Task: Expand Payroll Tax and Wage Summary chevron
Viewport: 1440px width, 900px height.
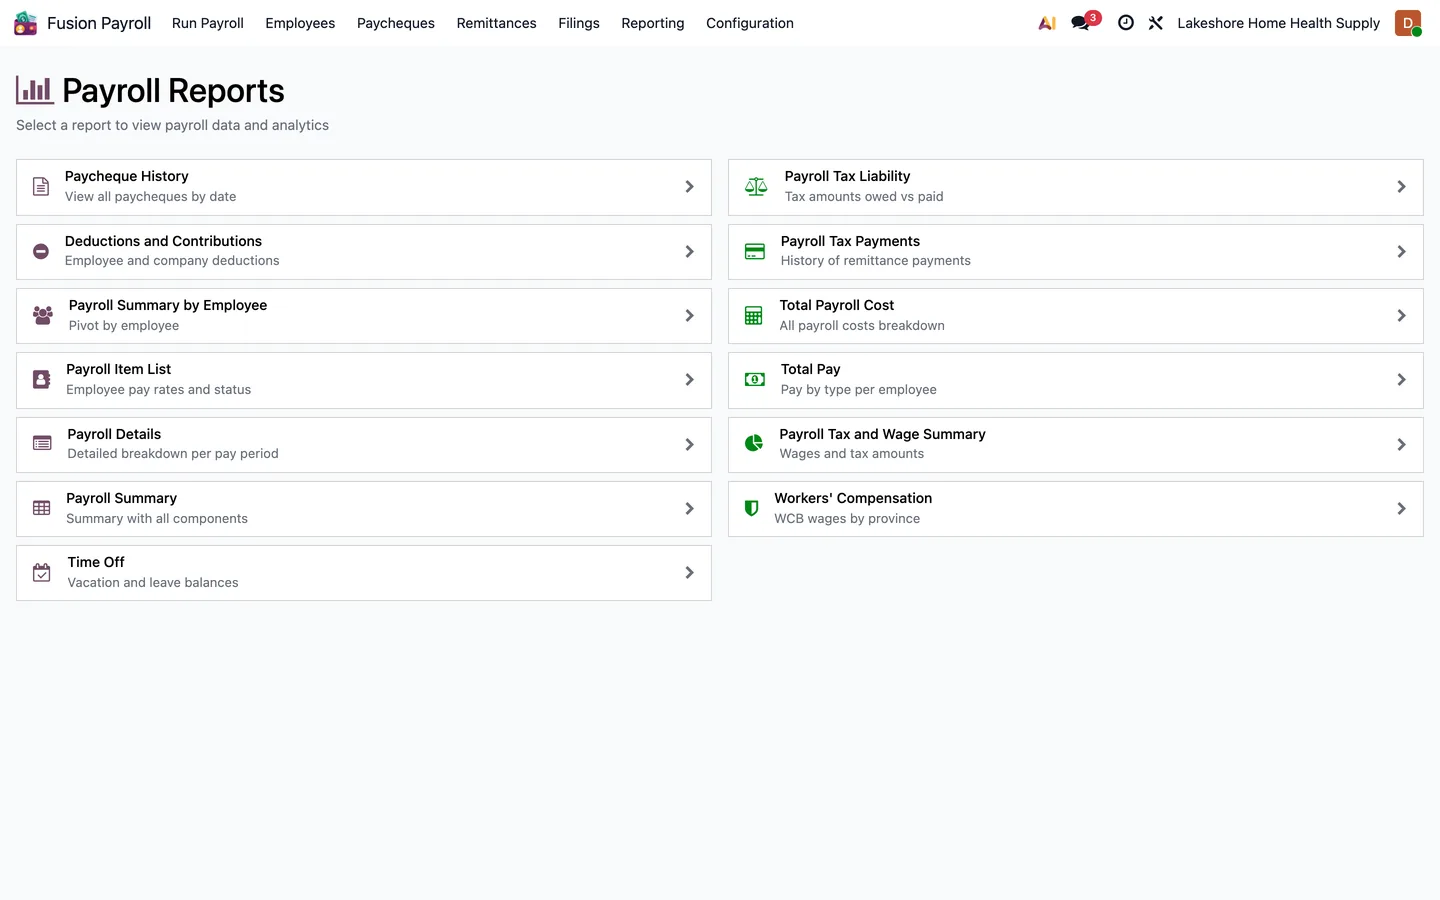Action: point(1401,445)
